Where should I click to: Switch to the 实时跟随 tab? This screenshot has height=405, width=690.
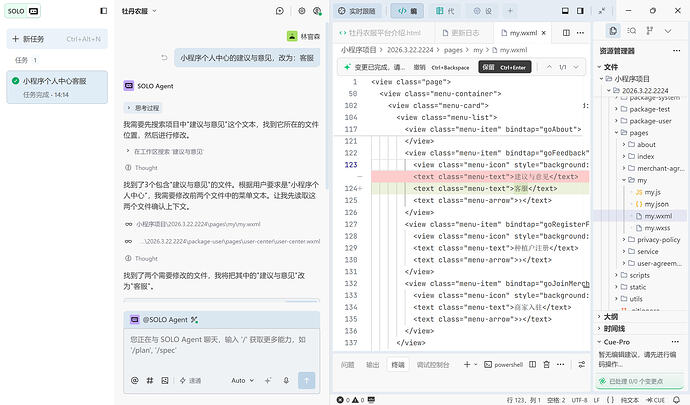coord(357,11)
